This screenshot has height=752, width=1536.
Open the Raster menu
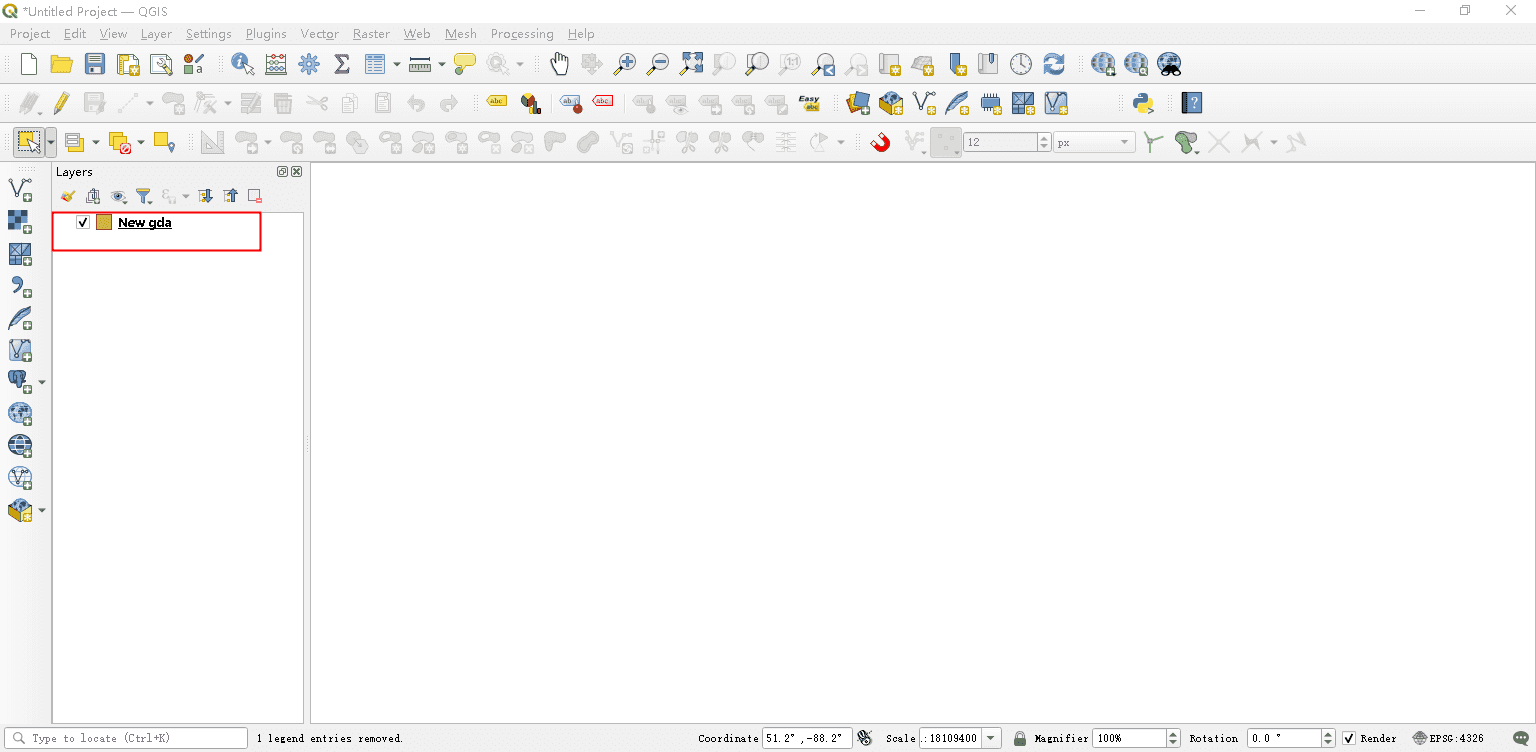point(371,34)
